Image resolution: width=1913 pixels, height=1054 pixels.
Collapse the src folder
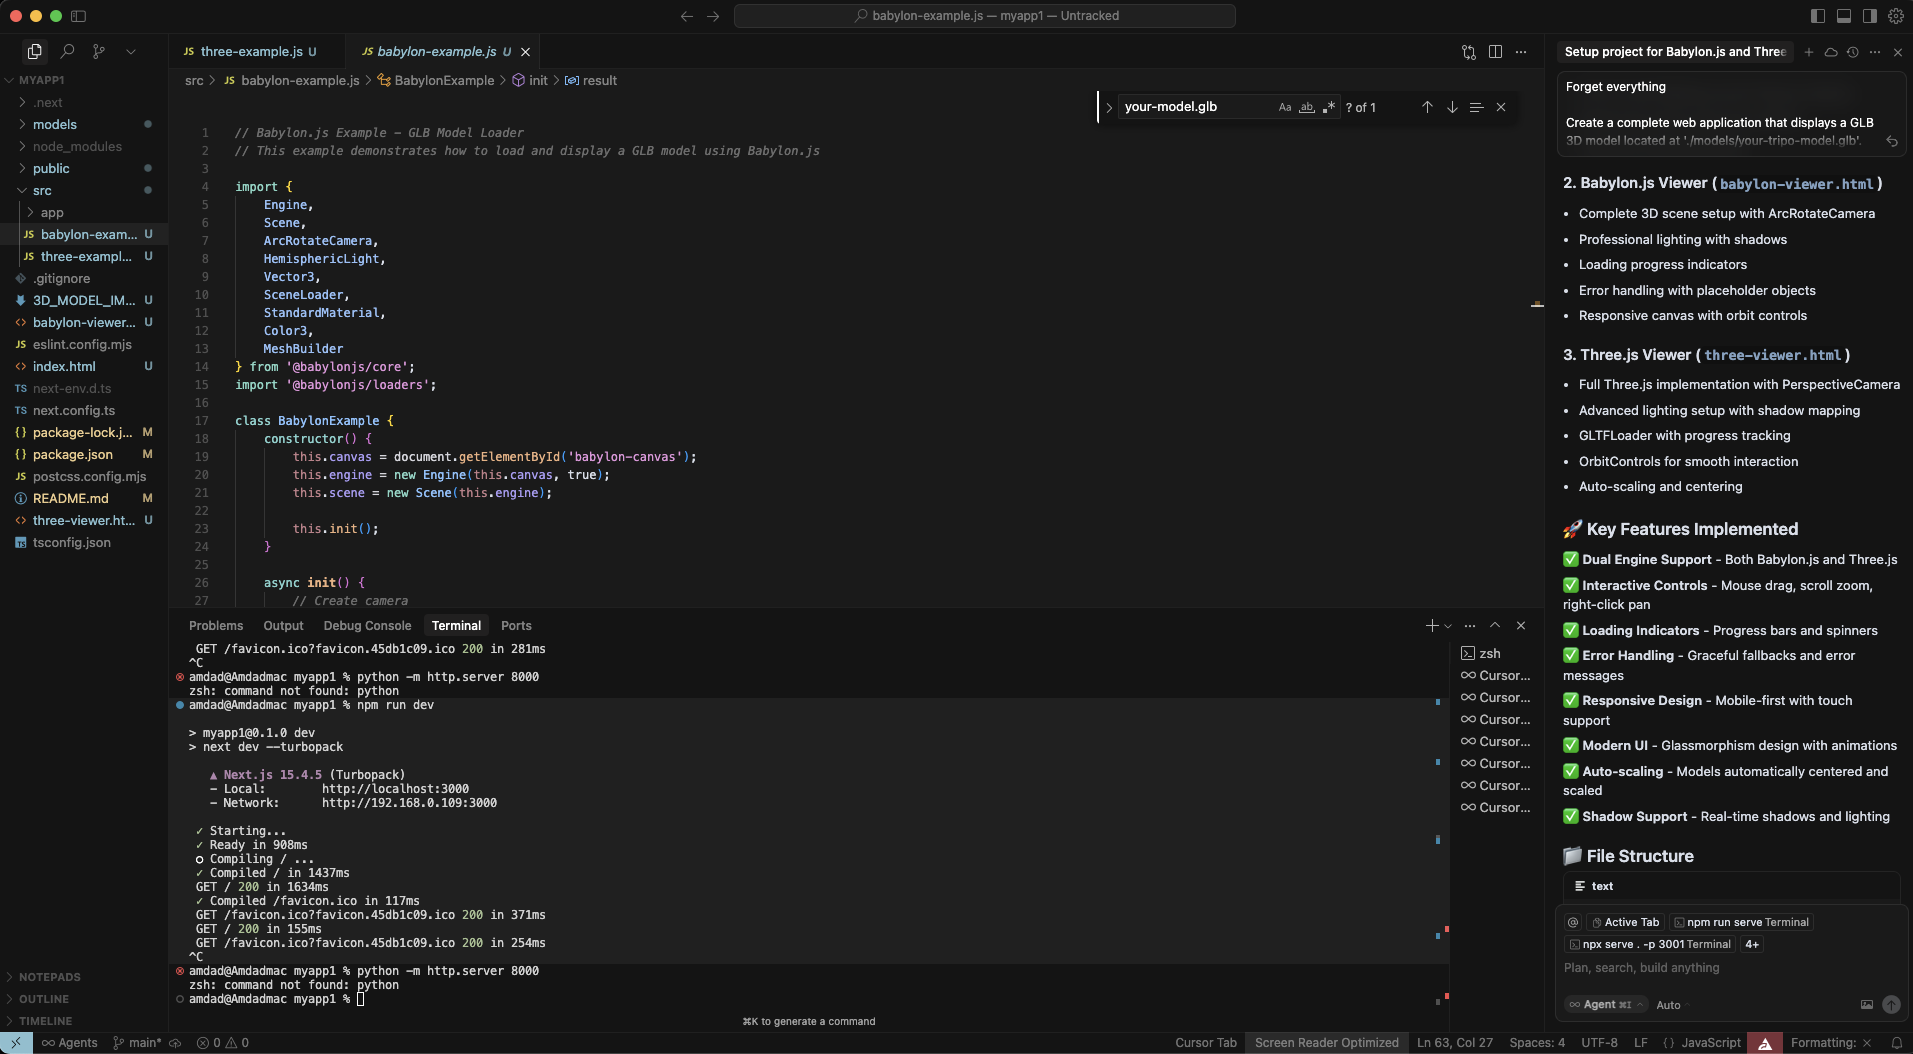tap(84, 190)
